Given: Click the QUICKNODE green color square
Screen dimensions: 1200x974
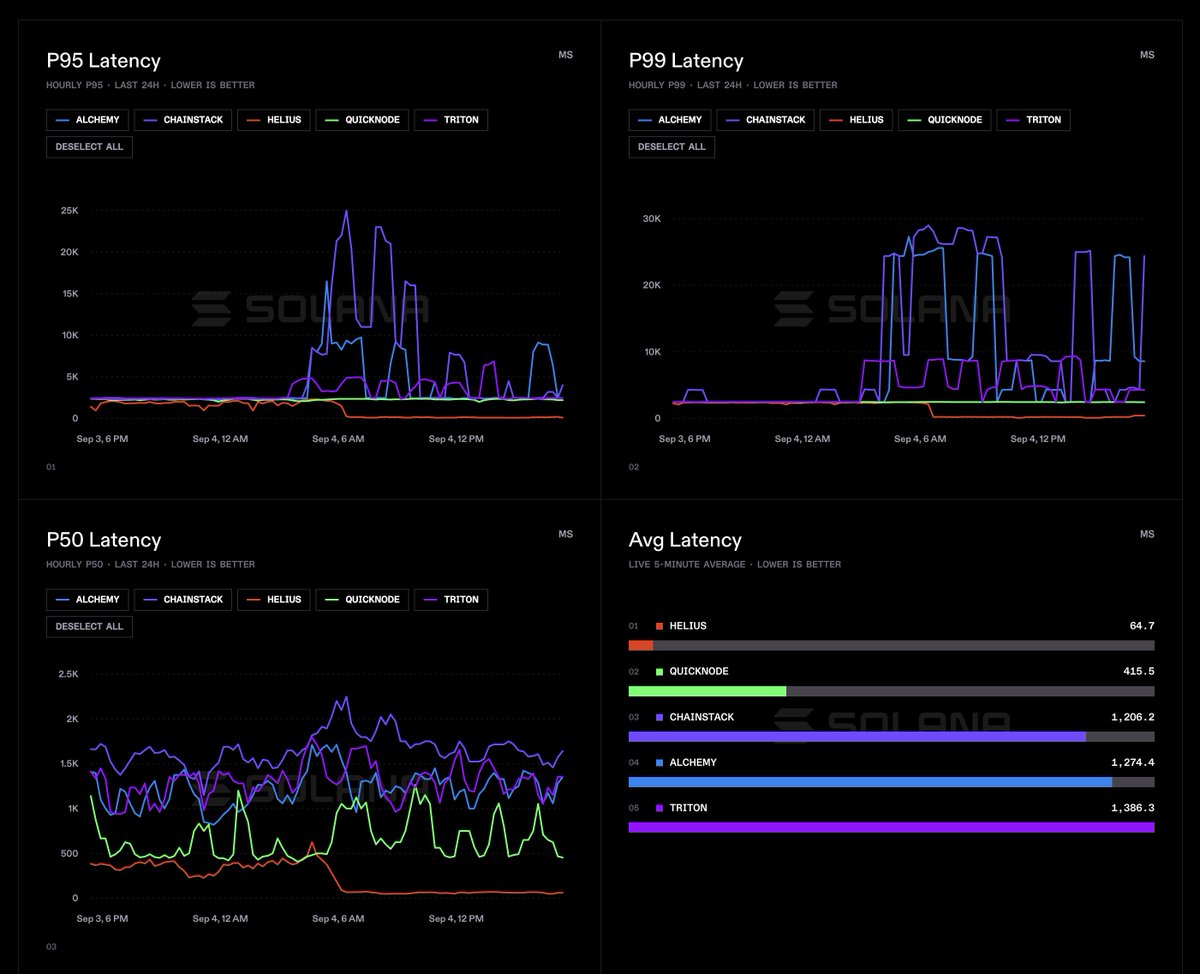Looking at the screenshot, I should pyautogui.click(x=660, y=672).
